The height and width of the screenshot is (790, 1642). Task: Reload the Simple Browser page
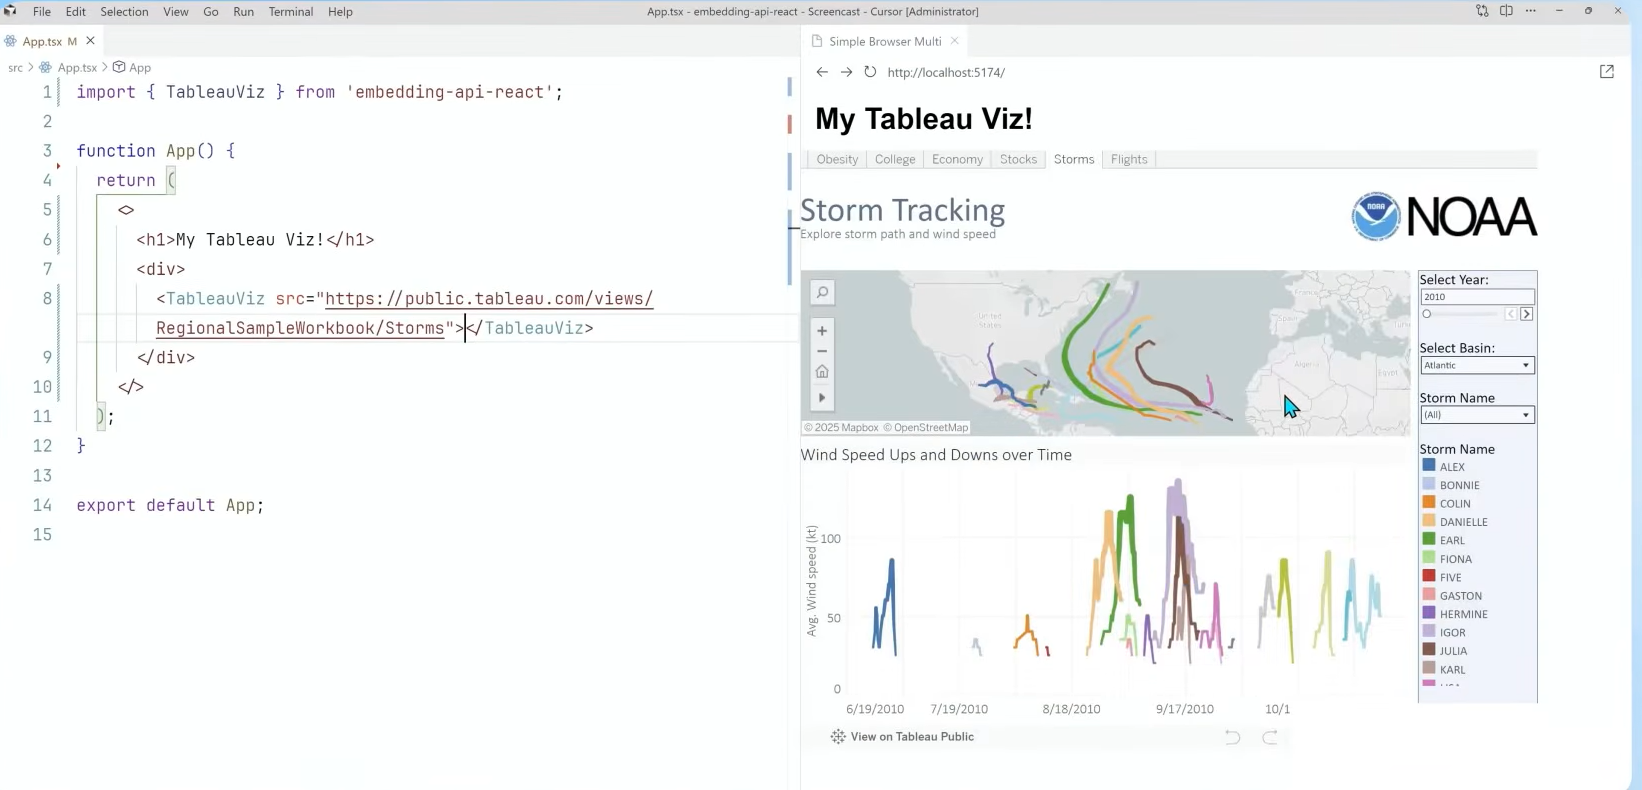pos(870,72)
